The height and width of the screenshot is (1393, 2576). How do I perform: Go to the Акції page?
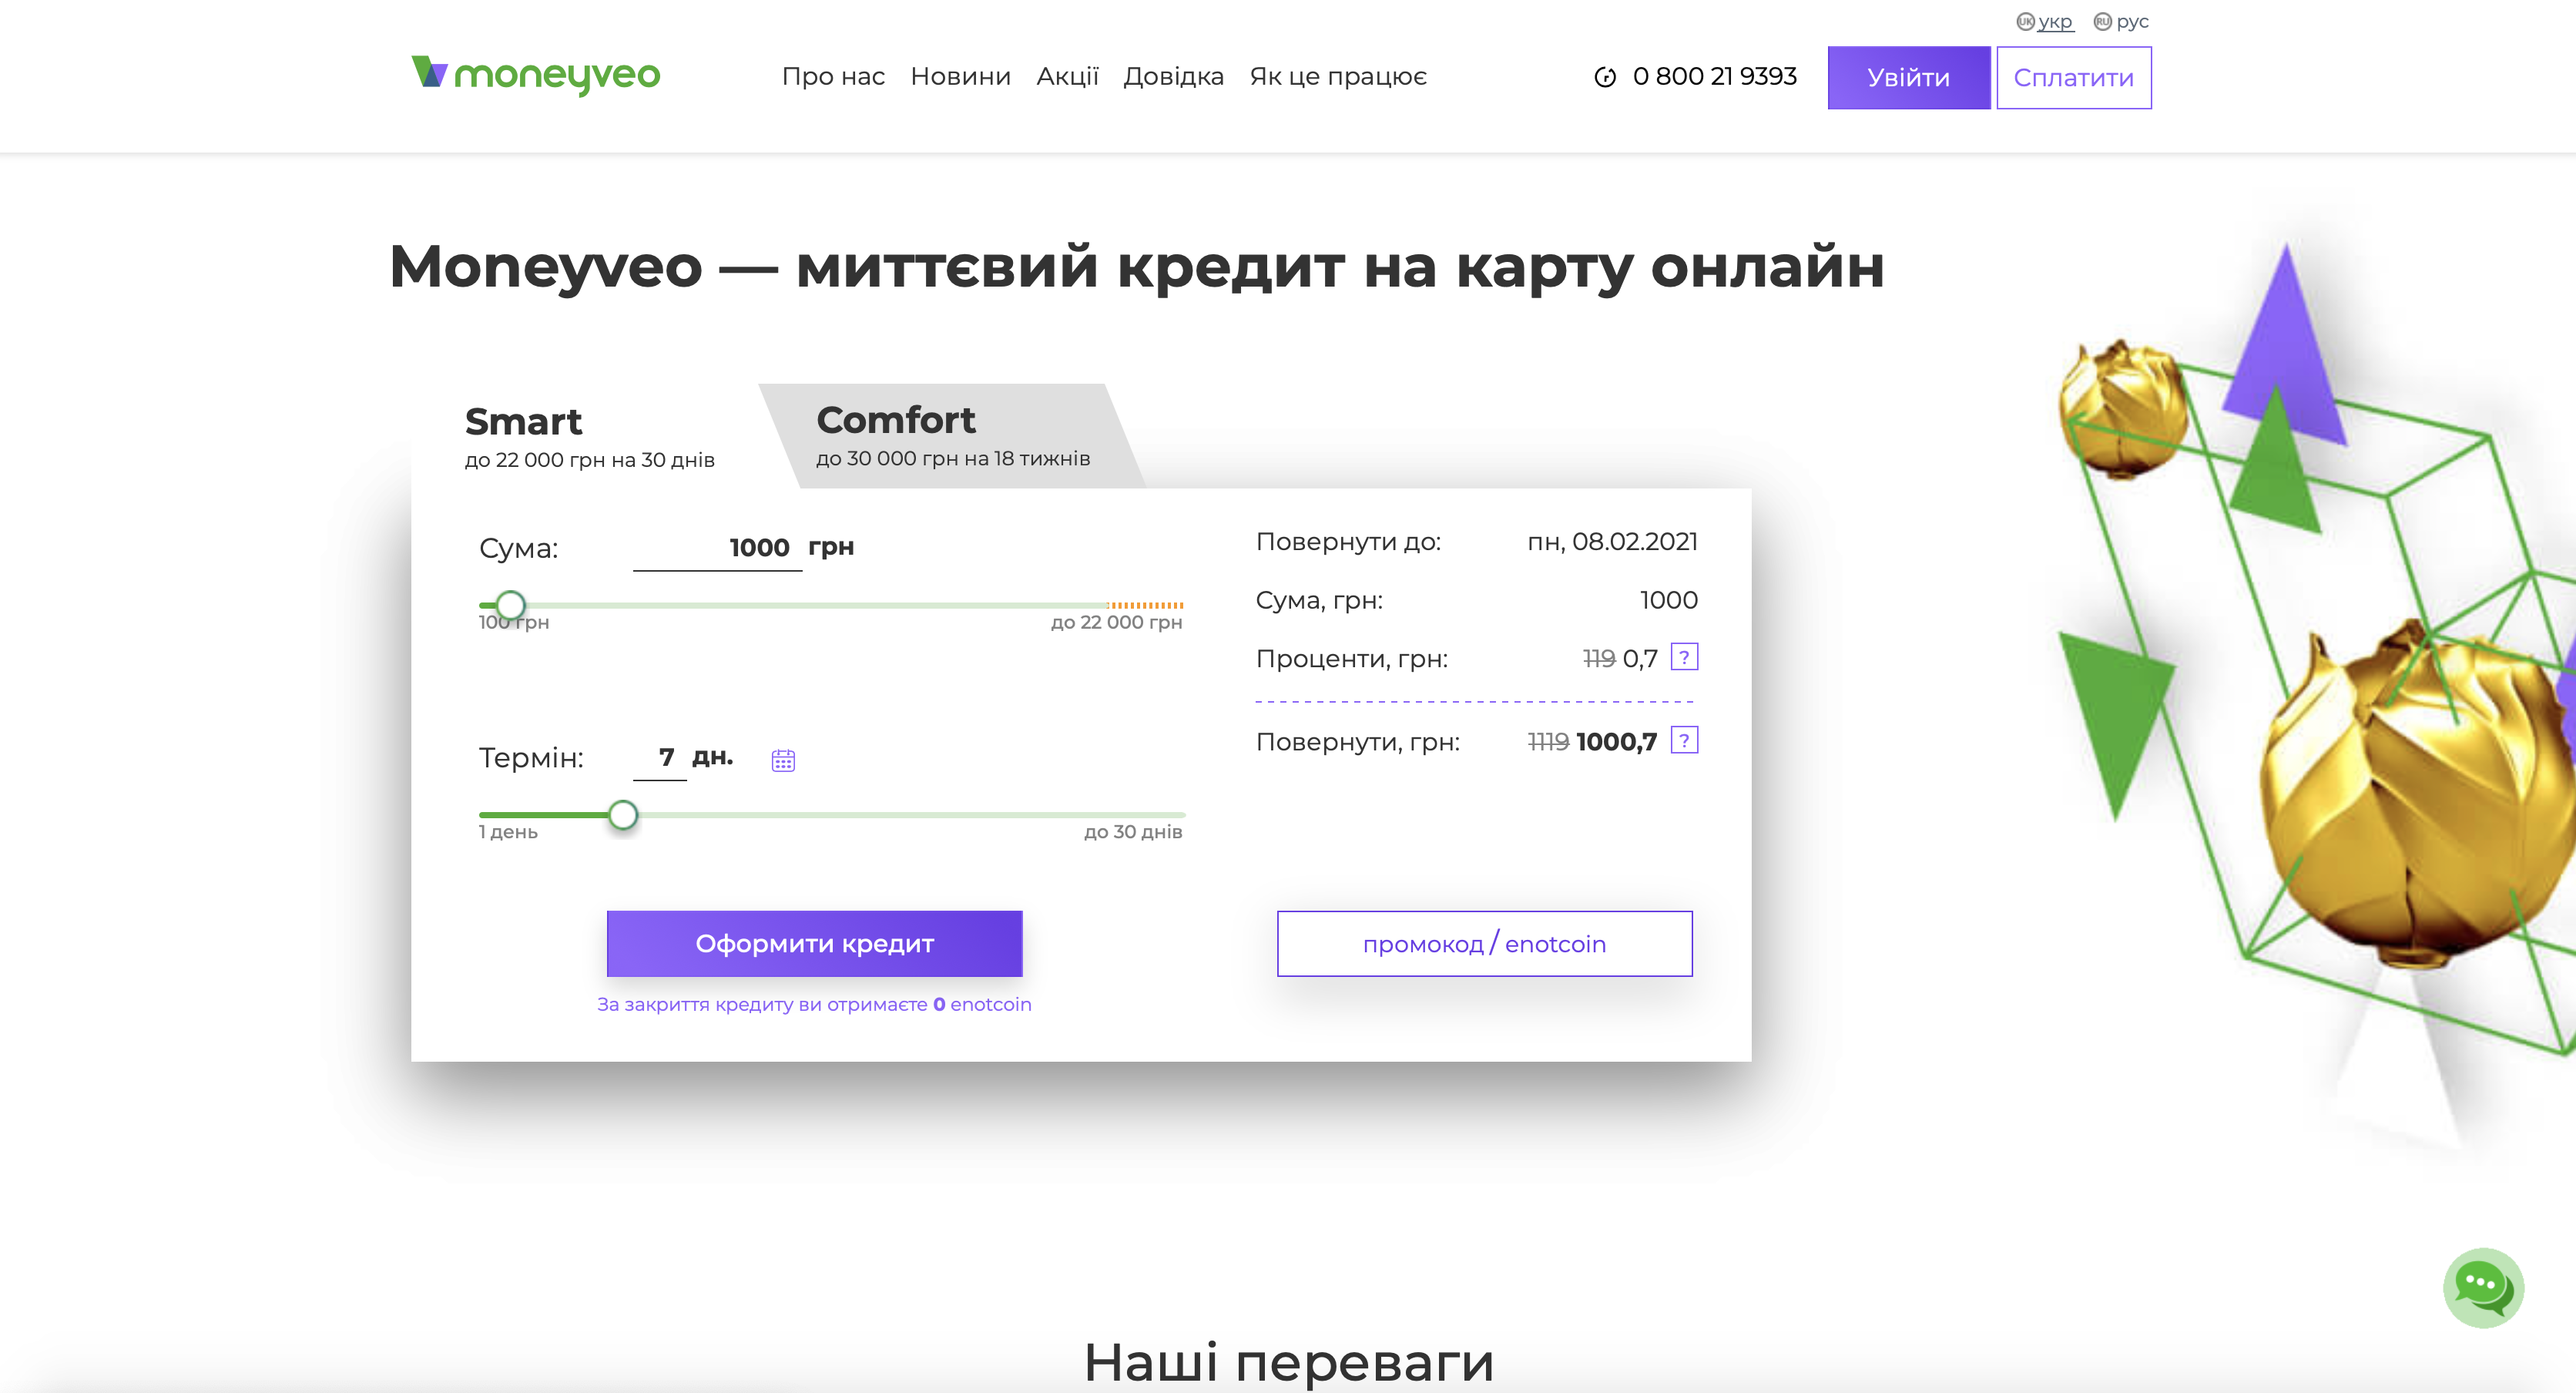[1067, 76]
